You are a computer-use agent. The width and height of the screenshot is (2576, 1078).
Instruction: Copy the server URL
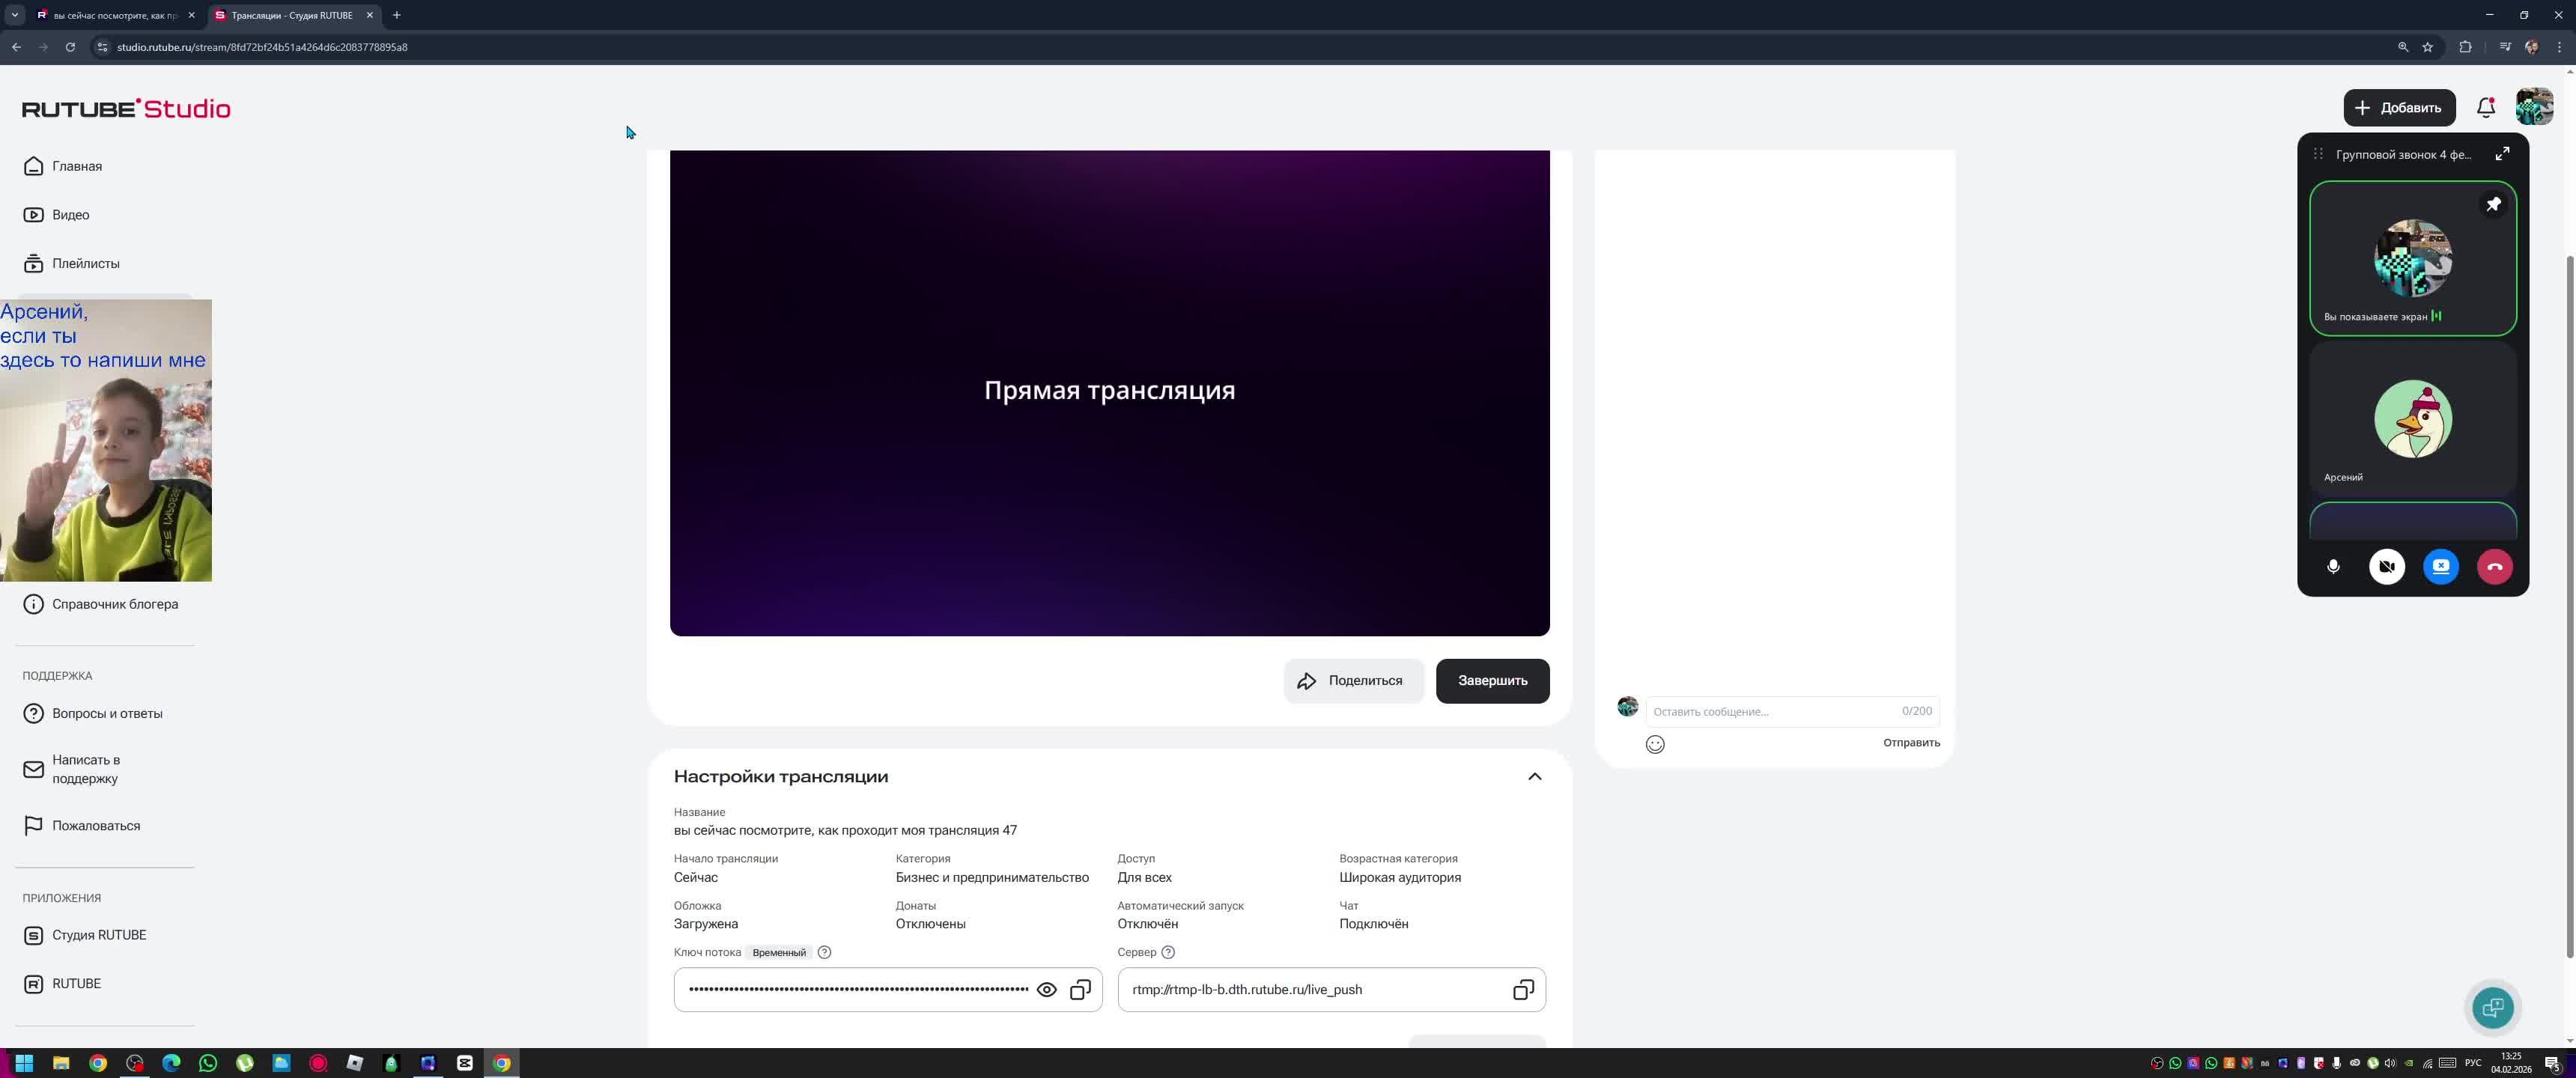pos(1522,990)
